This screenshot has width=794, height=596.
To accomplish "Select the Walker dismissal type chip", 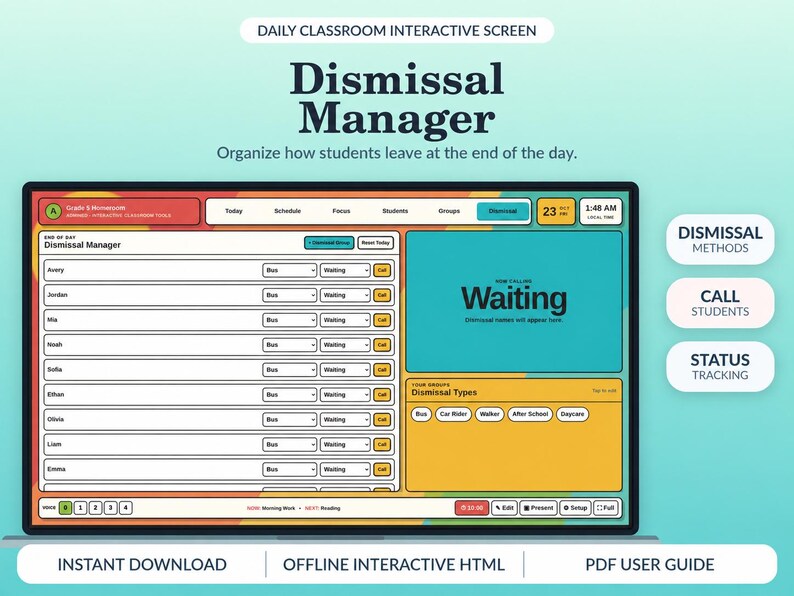I will [489, 414].
